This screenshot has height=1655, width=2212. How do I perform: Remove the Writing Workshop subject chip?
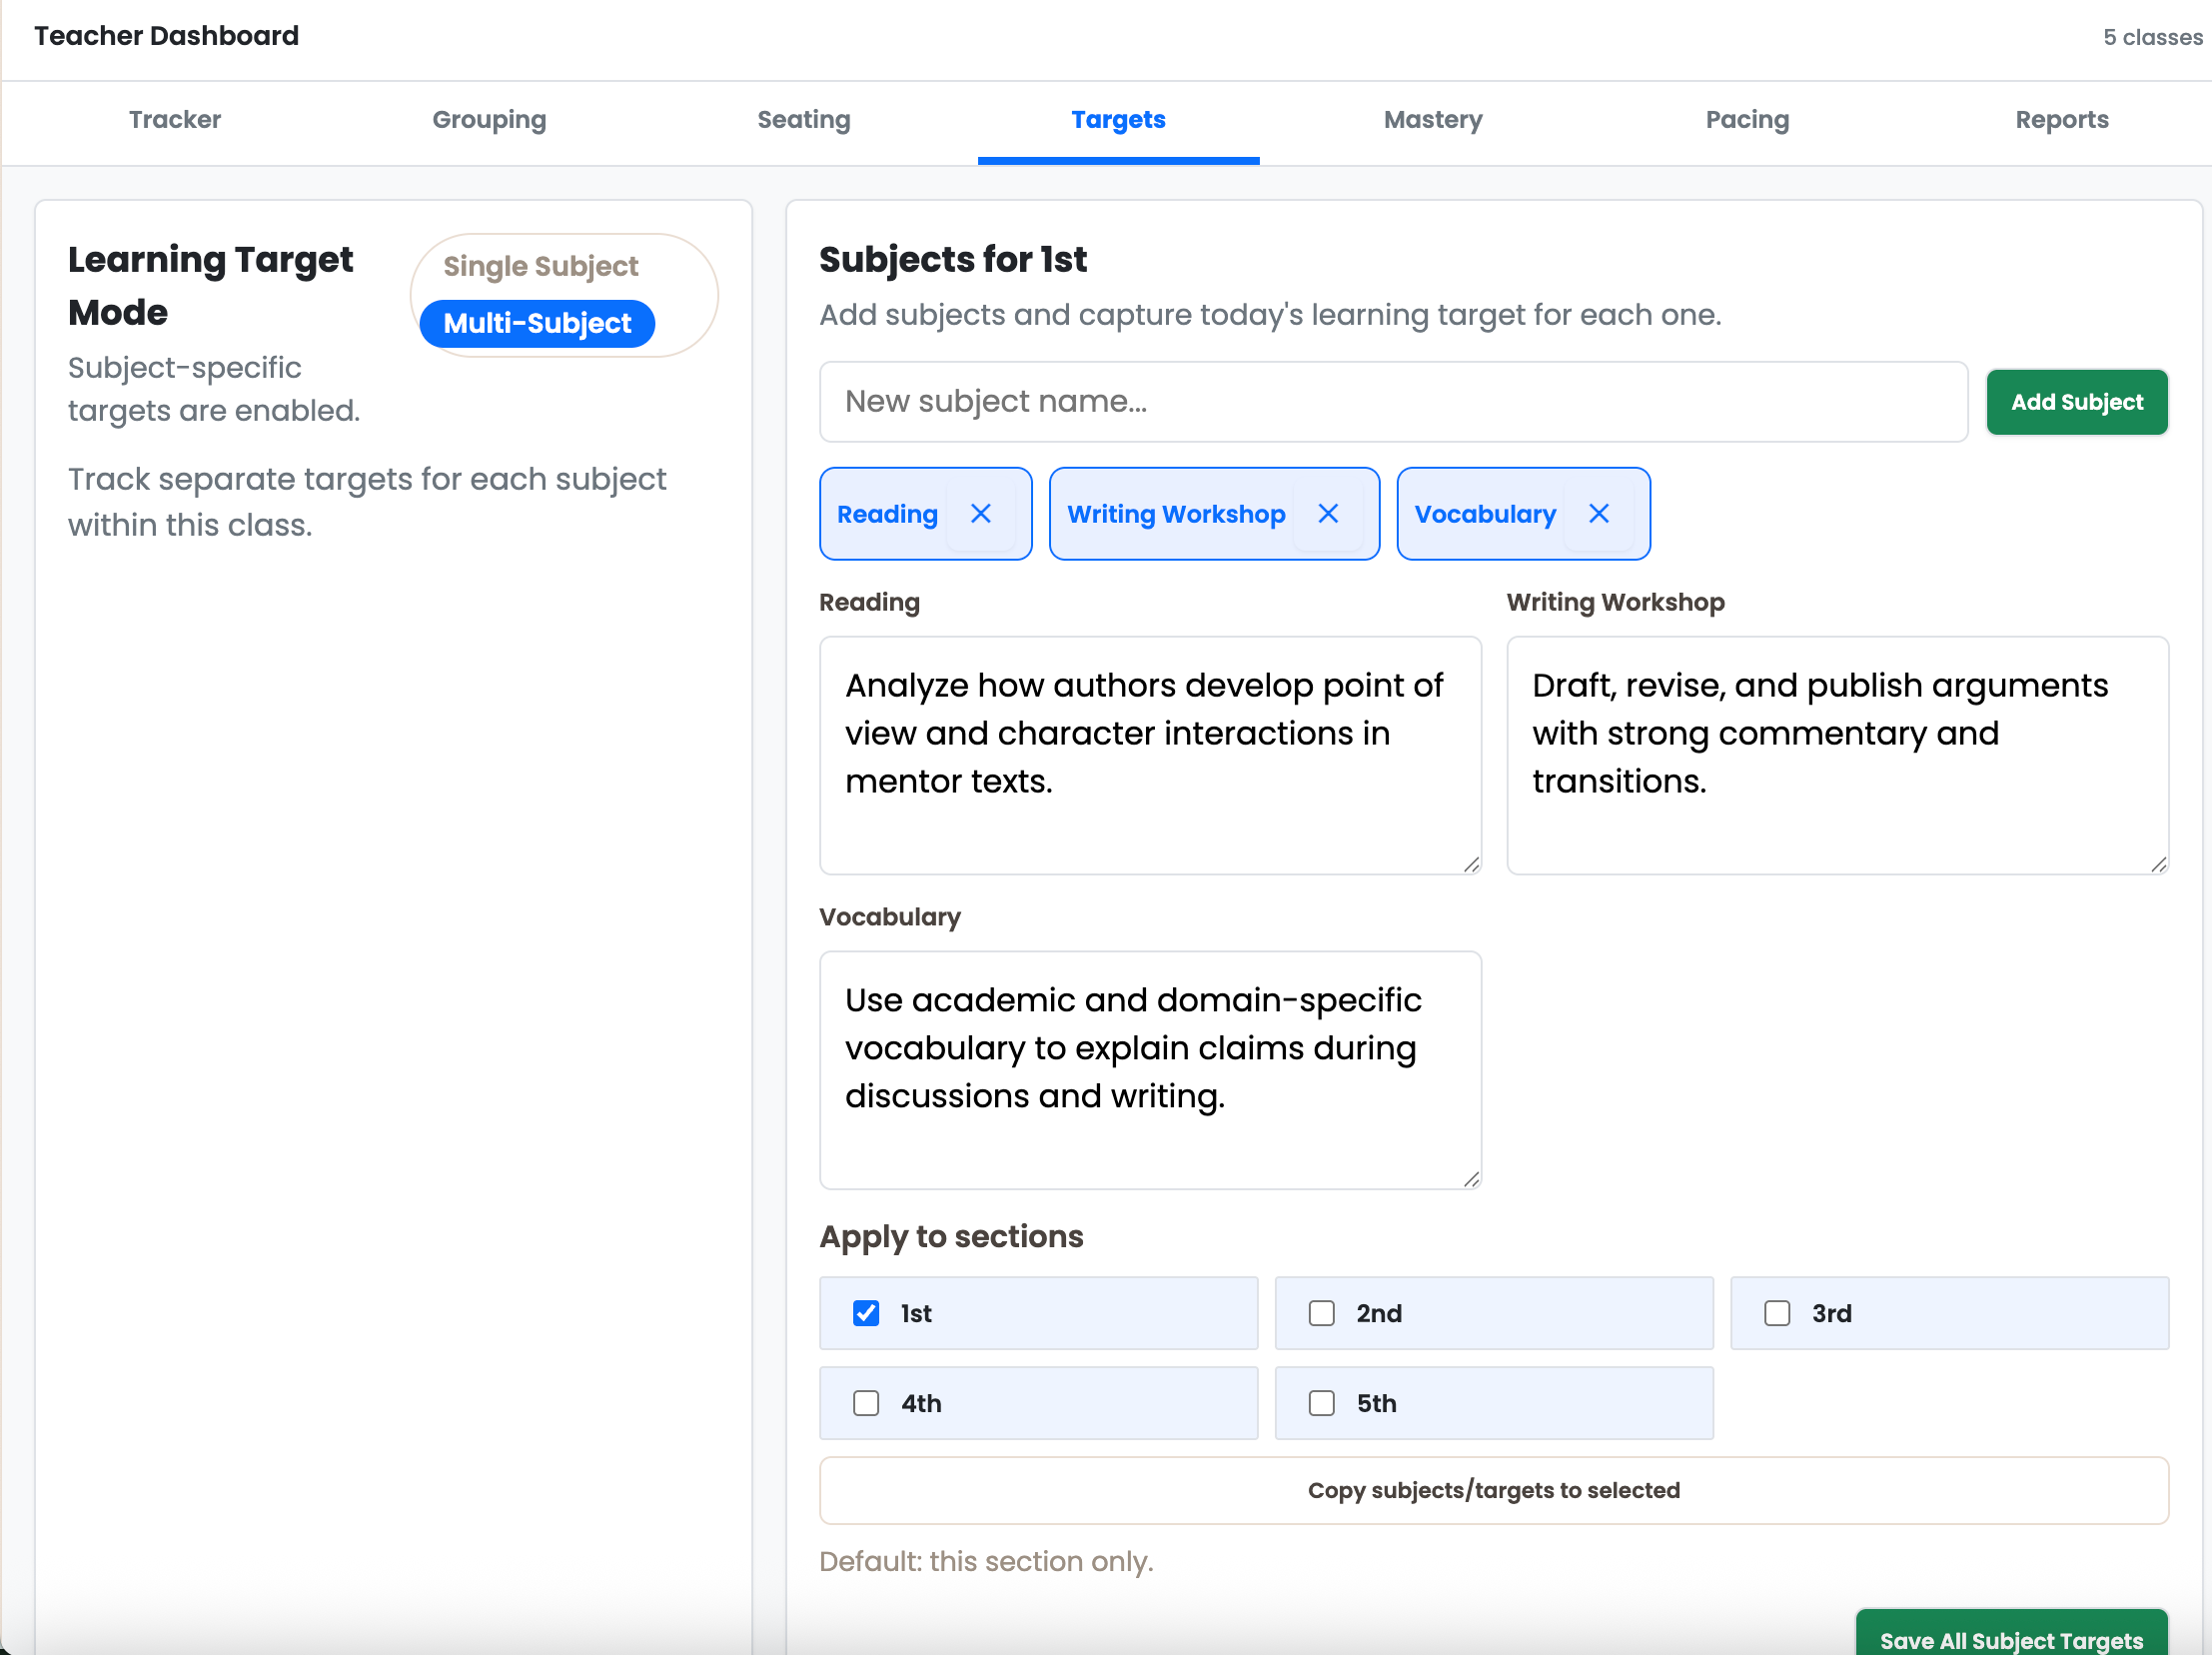[x=1329, y=513]
